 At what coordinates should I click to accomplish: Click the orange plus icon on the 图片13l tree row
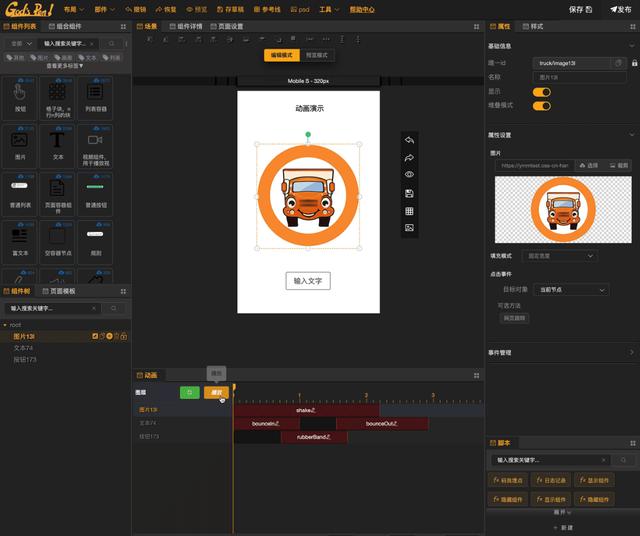pos(109,336)
